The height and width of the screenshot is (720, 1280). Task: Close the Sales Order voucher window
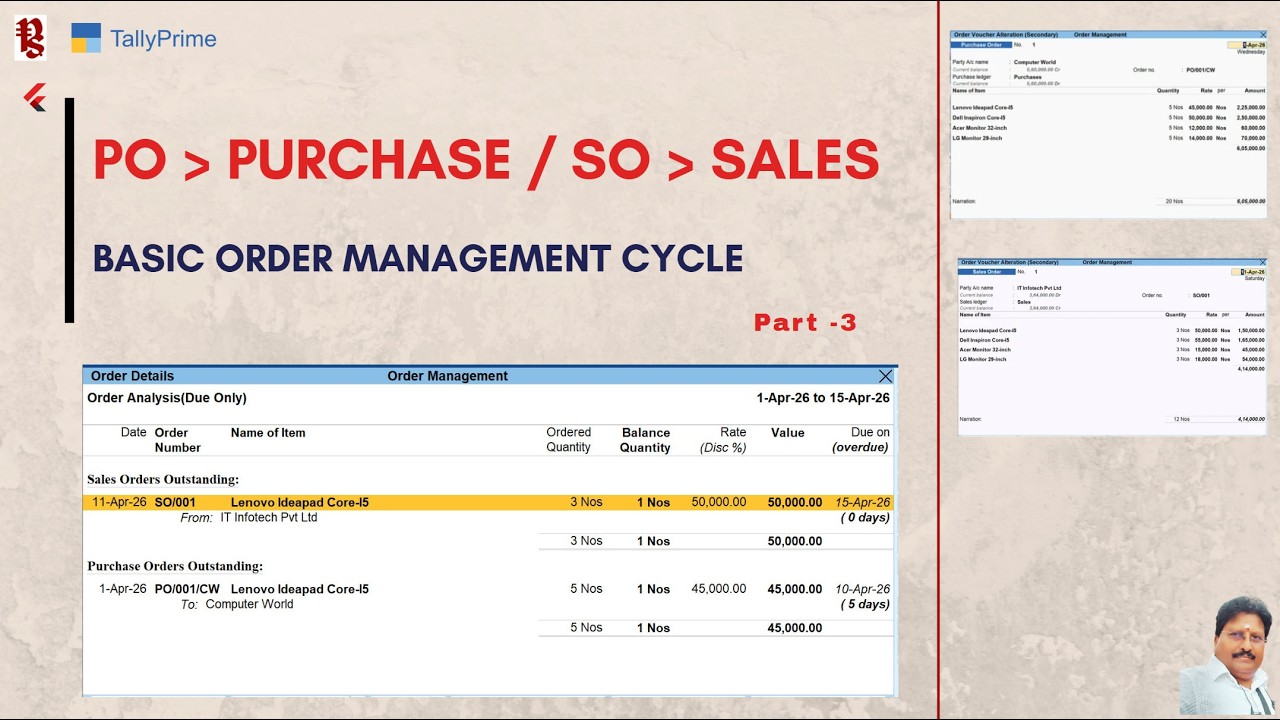tap(1263, 262)
